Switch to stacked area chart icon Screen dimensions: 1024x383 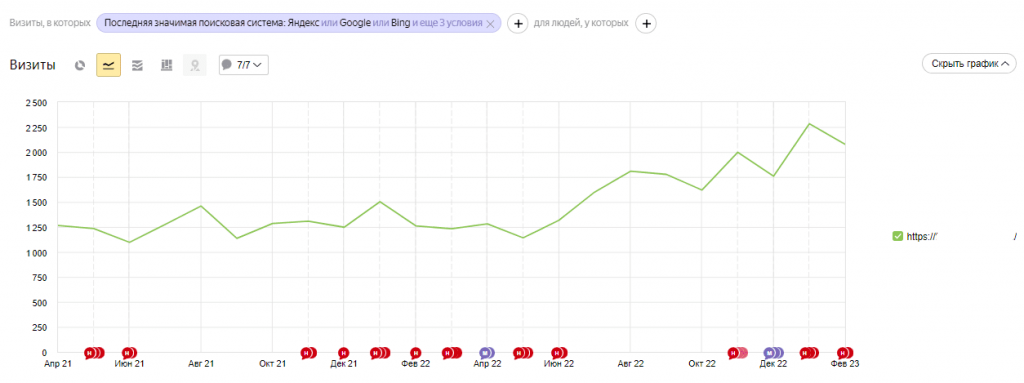click(137, 65)
